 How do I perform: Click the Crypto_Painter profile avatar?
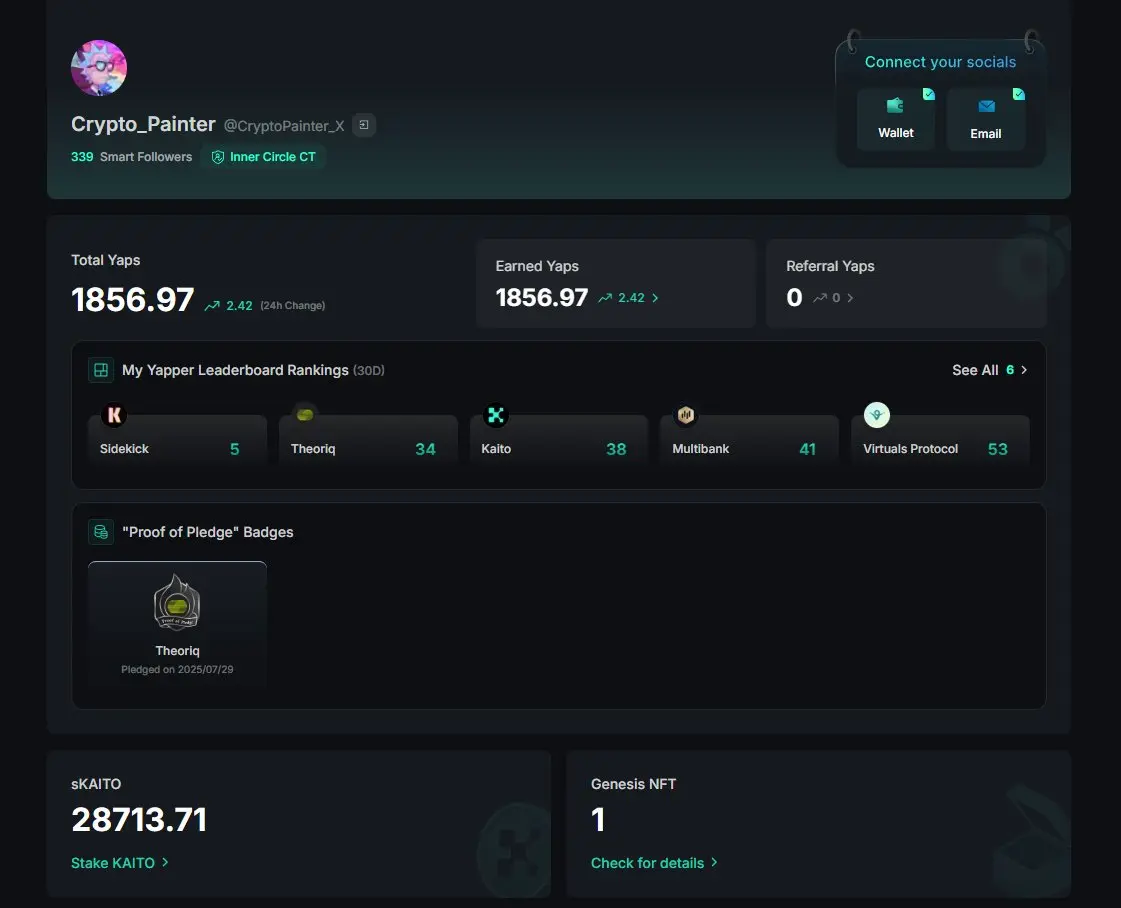tap(99, 68)
